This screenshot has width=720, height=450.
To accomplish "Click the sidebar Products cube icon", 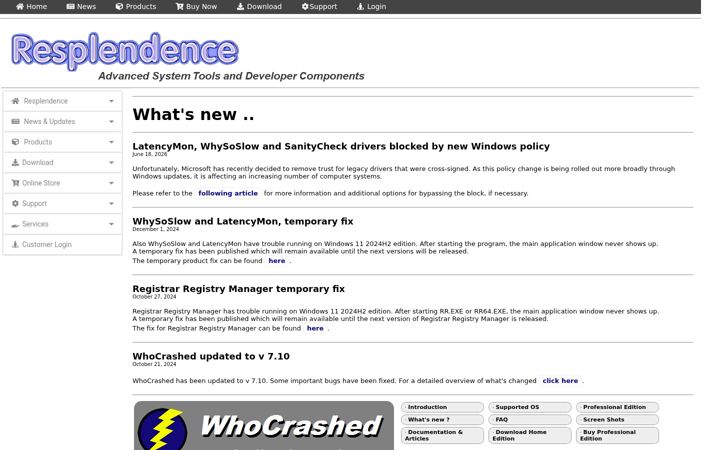I will (15, 142).
